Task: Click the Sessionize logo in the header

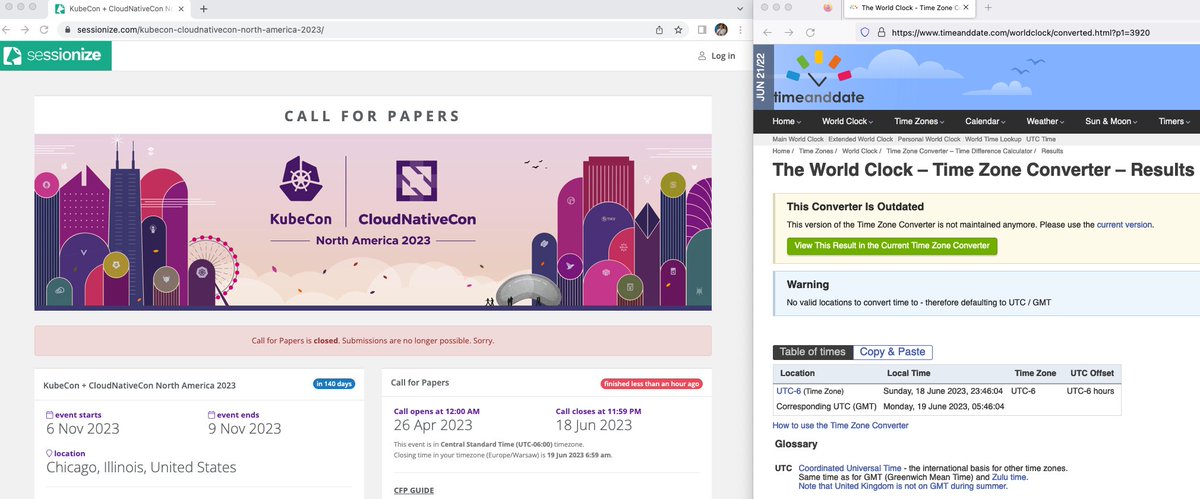Action: (x=55, y=55)
